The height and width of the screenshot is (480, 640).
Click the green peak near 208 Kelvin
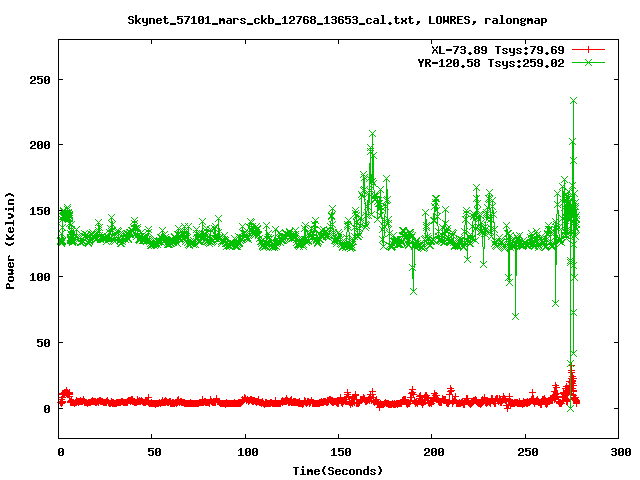pyautogui.click(x=372, y=134)
